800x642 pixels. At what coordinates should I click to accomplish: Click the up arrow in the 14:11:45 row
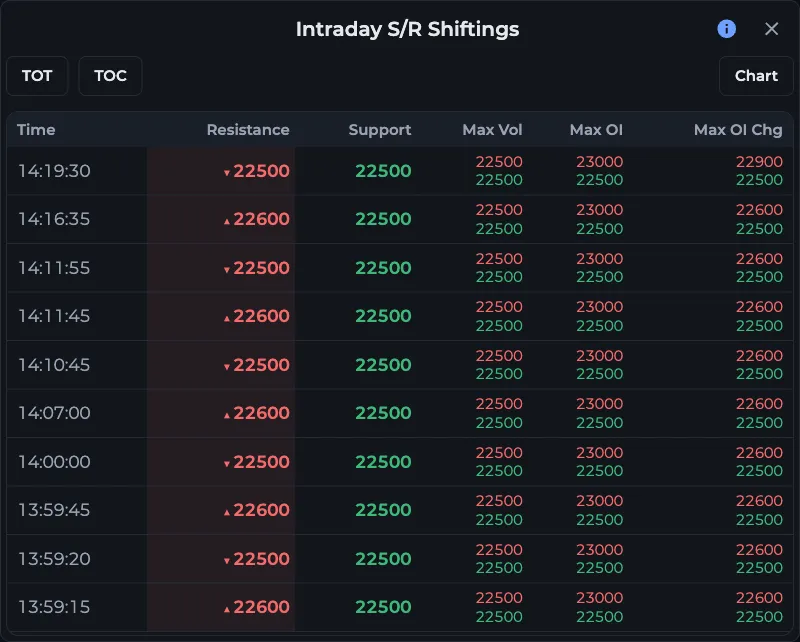[227, 318]
